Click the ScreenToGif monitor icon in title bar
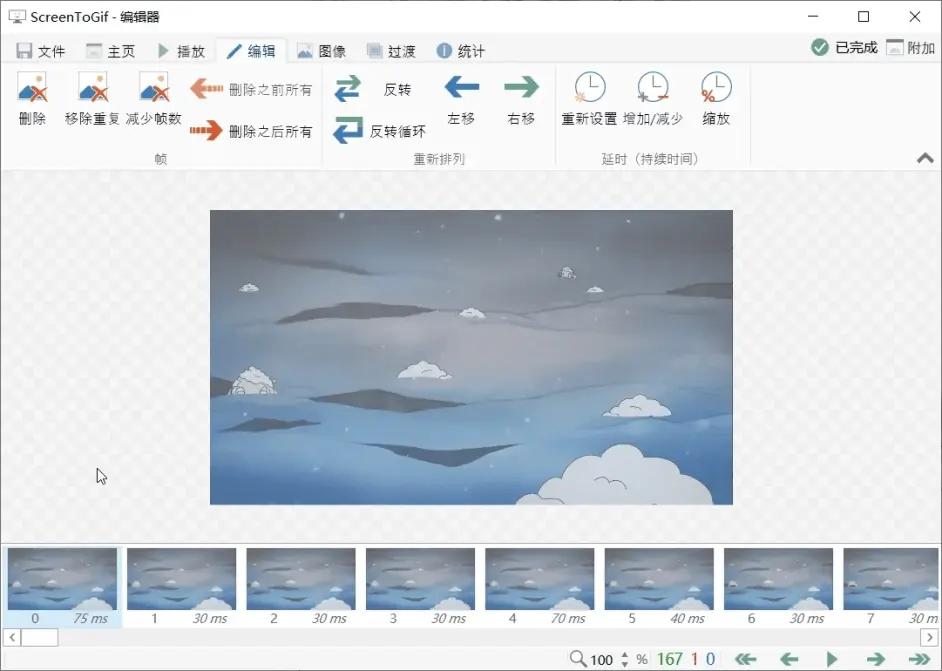This screenshot has width=942, height=671. coord(17,16)
